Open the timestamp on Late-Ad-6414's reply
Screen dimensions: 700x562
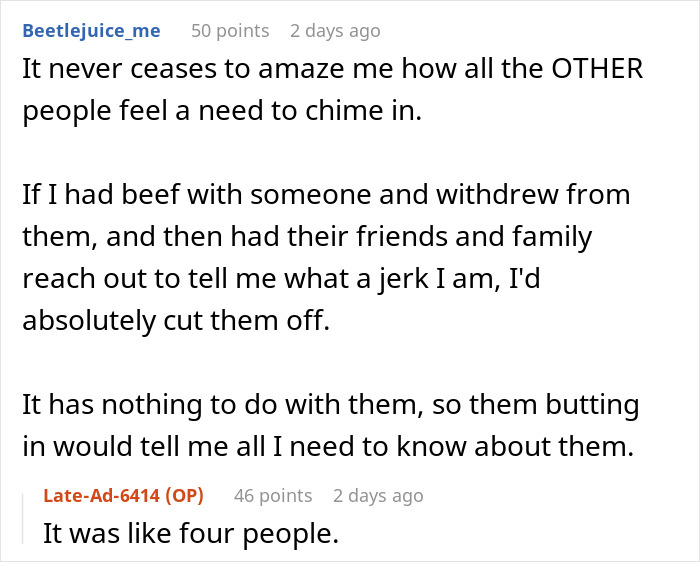[x=377, y=496]
